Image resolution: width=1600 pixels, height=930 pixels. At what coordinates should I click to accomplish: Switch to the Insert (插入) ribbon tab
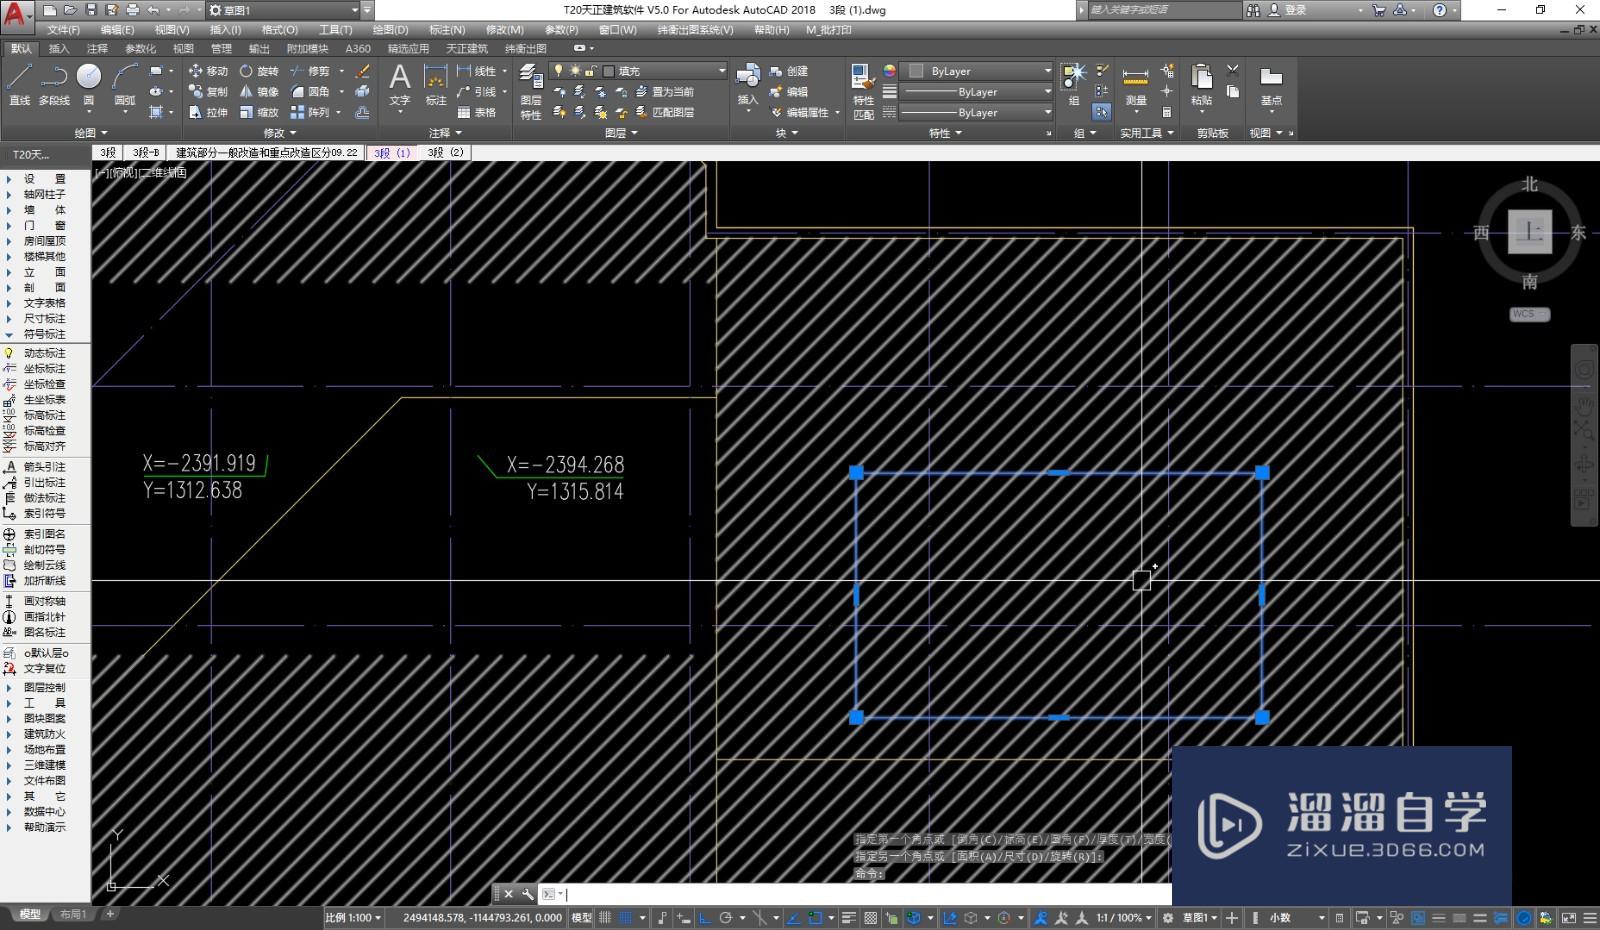click(x=59, y=48)
